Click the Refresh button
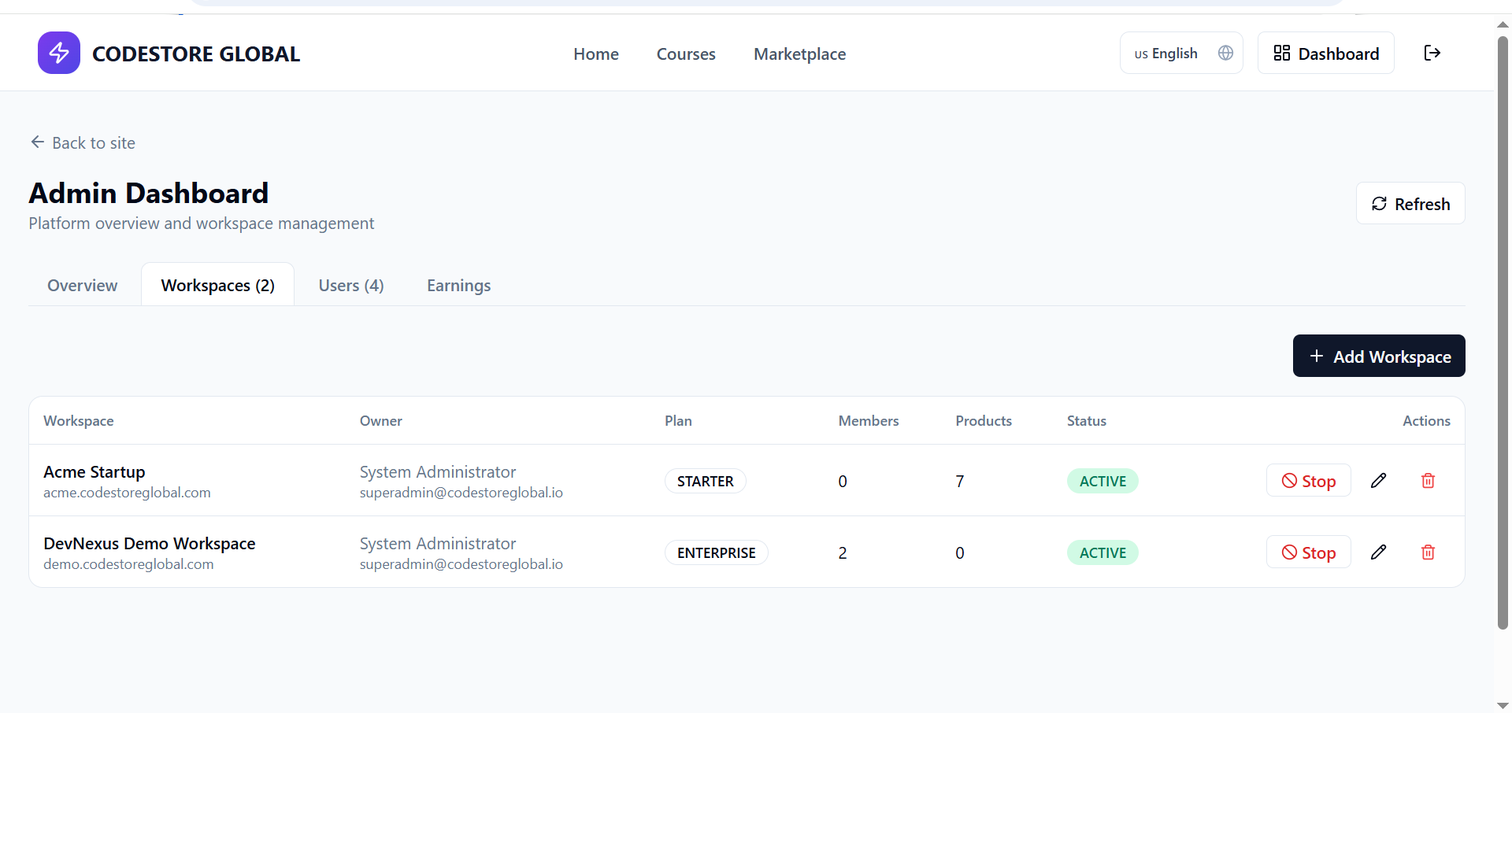This screenshot has height=860, width=1512. 1410,203
